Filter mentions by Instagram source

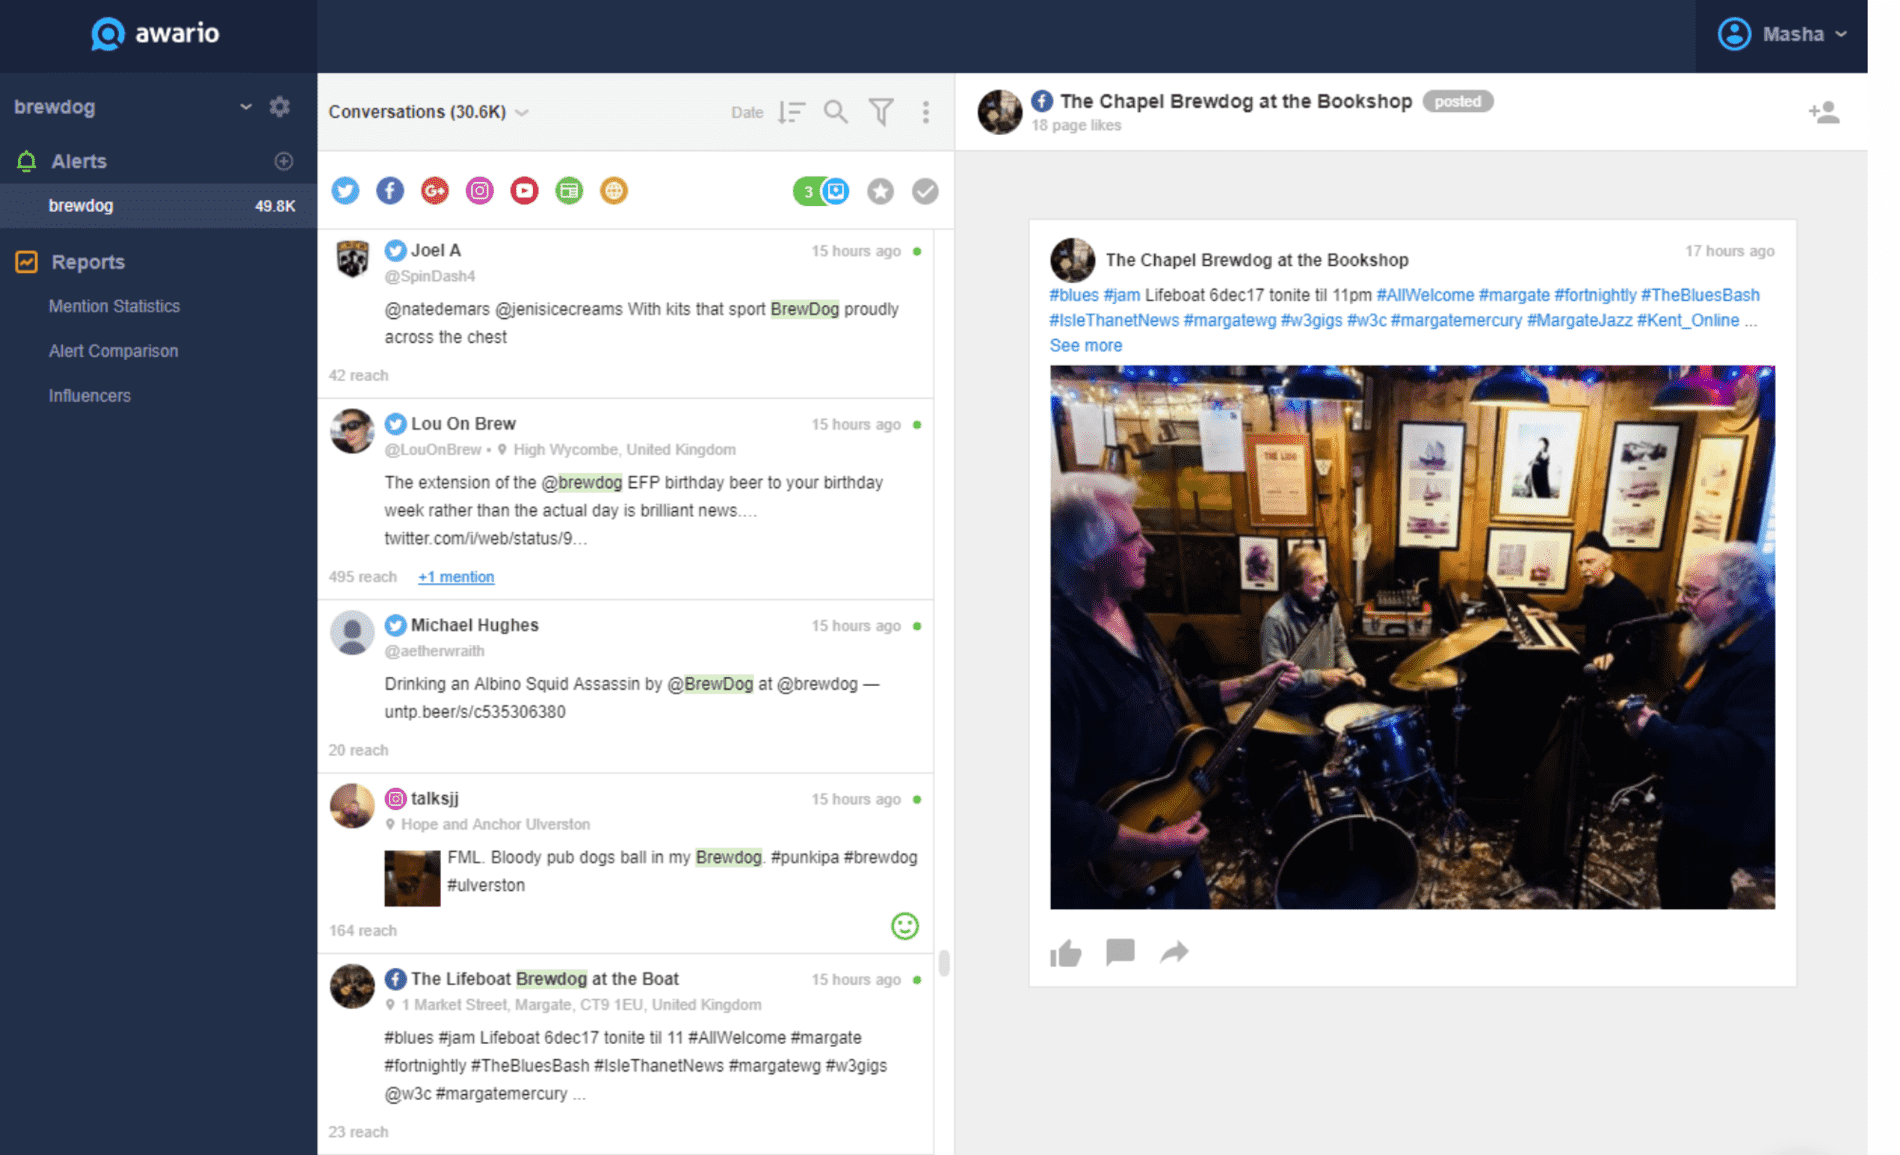point(479,190)
